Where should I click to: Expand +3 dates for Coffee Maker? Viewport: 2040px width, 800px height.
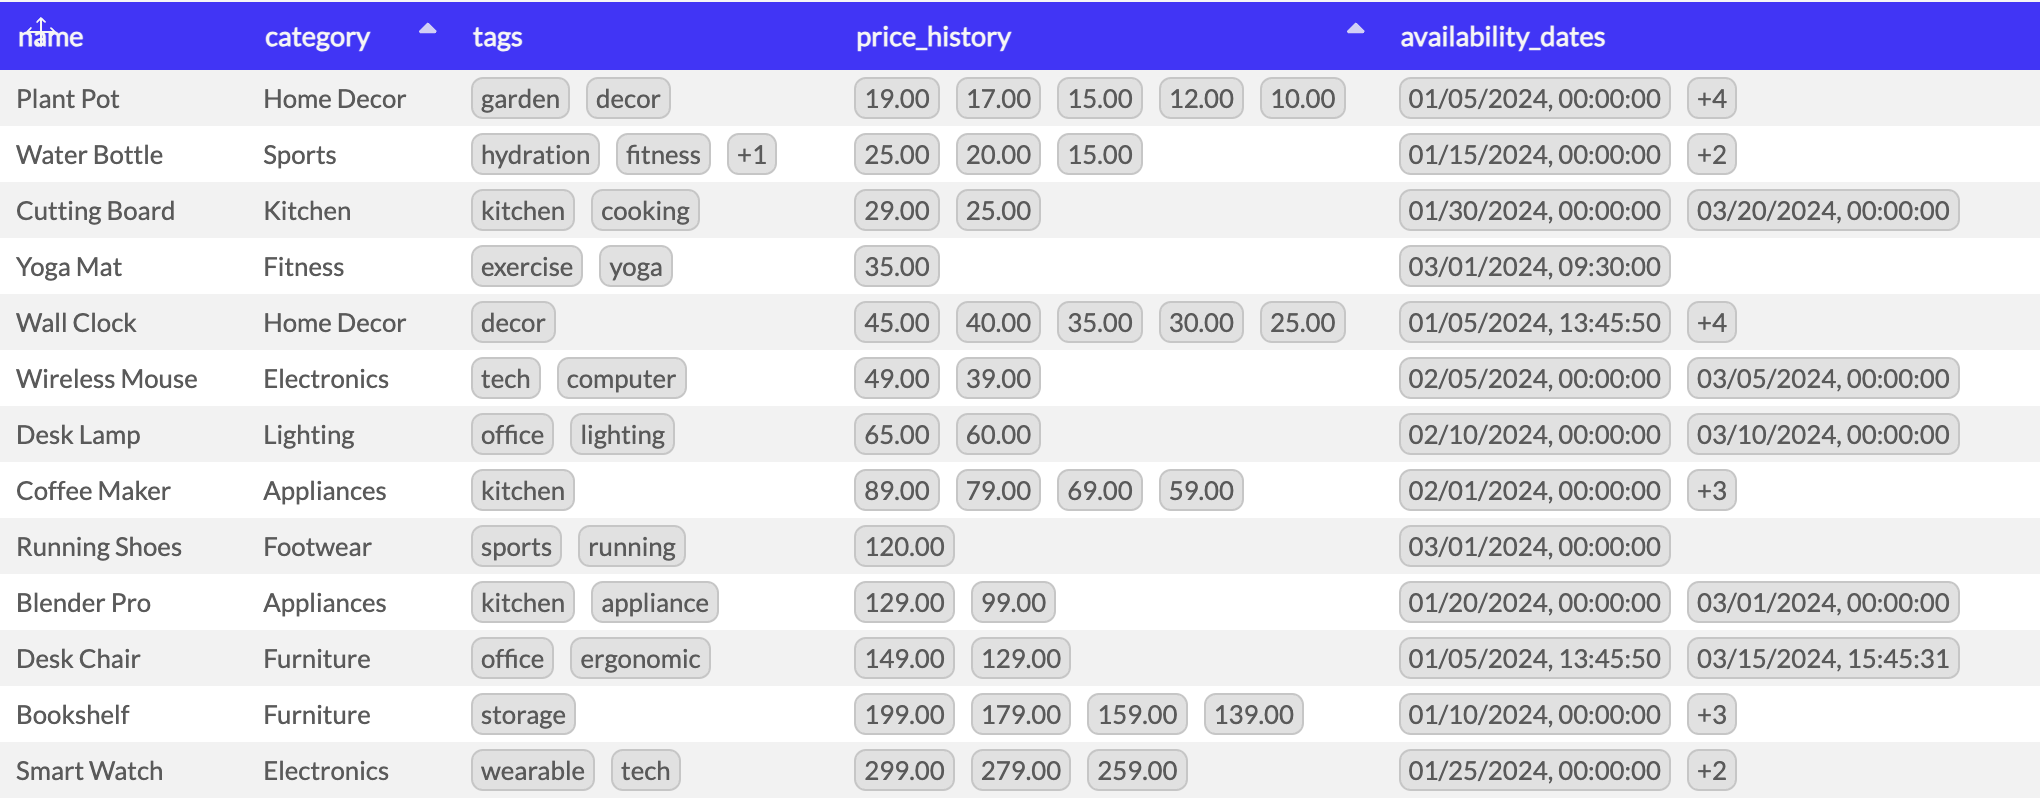(1711, 491)
